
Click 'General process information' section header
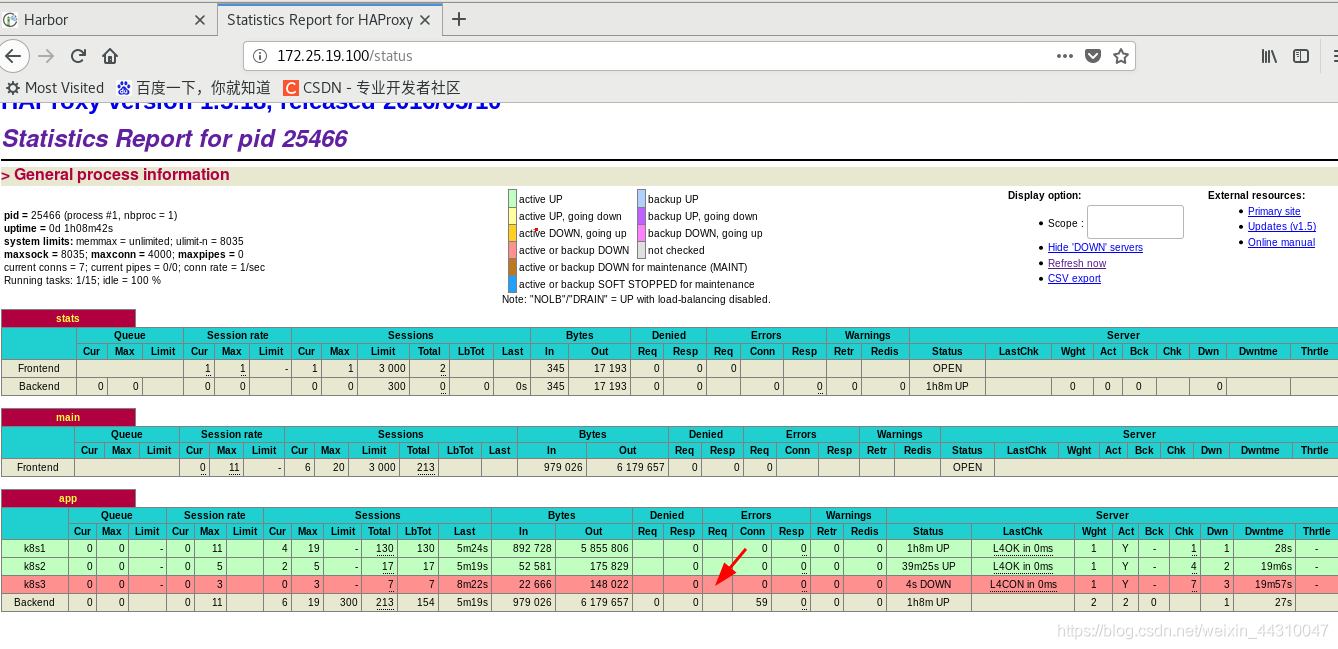point(116,175)
